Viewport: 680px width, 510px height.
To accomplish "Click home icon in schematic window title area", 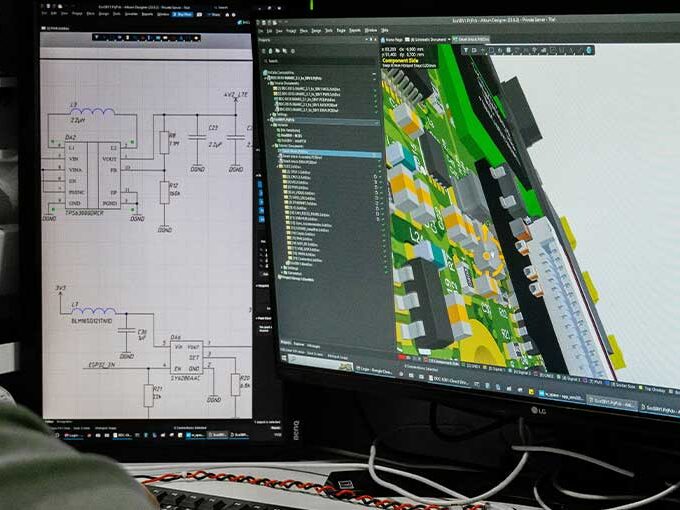I will (227, 15).
